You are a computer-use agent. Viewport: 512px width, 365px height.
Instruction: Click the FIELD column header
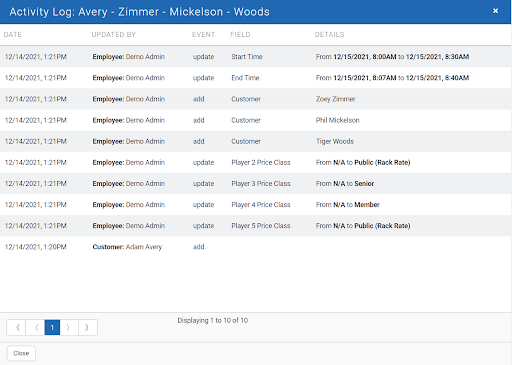pos(240,34)
